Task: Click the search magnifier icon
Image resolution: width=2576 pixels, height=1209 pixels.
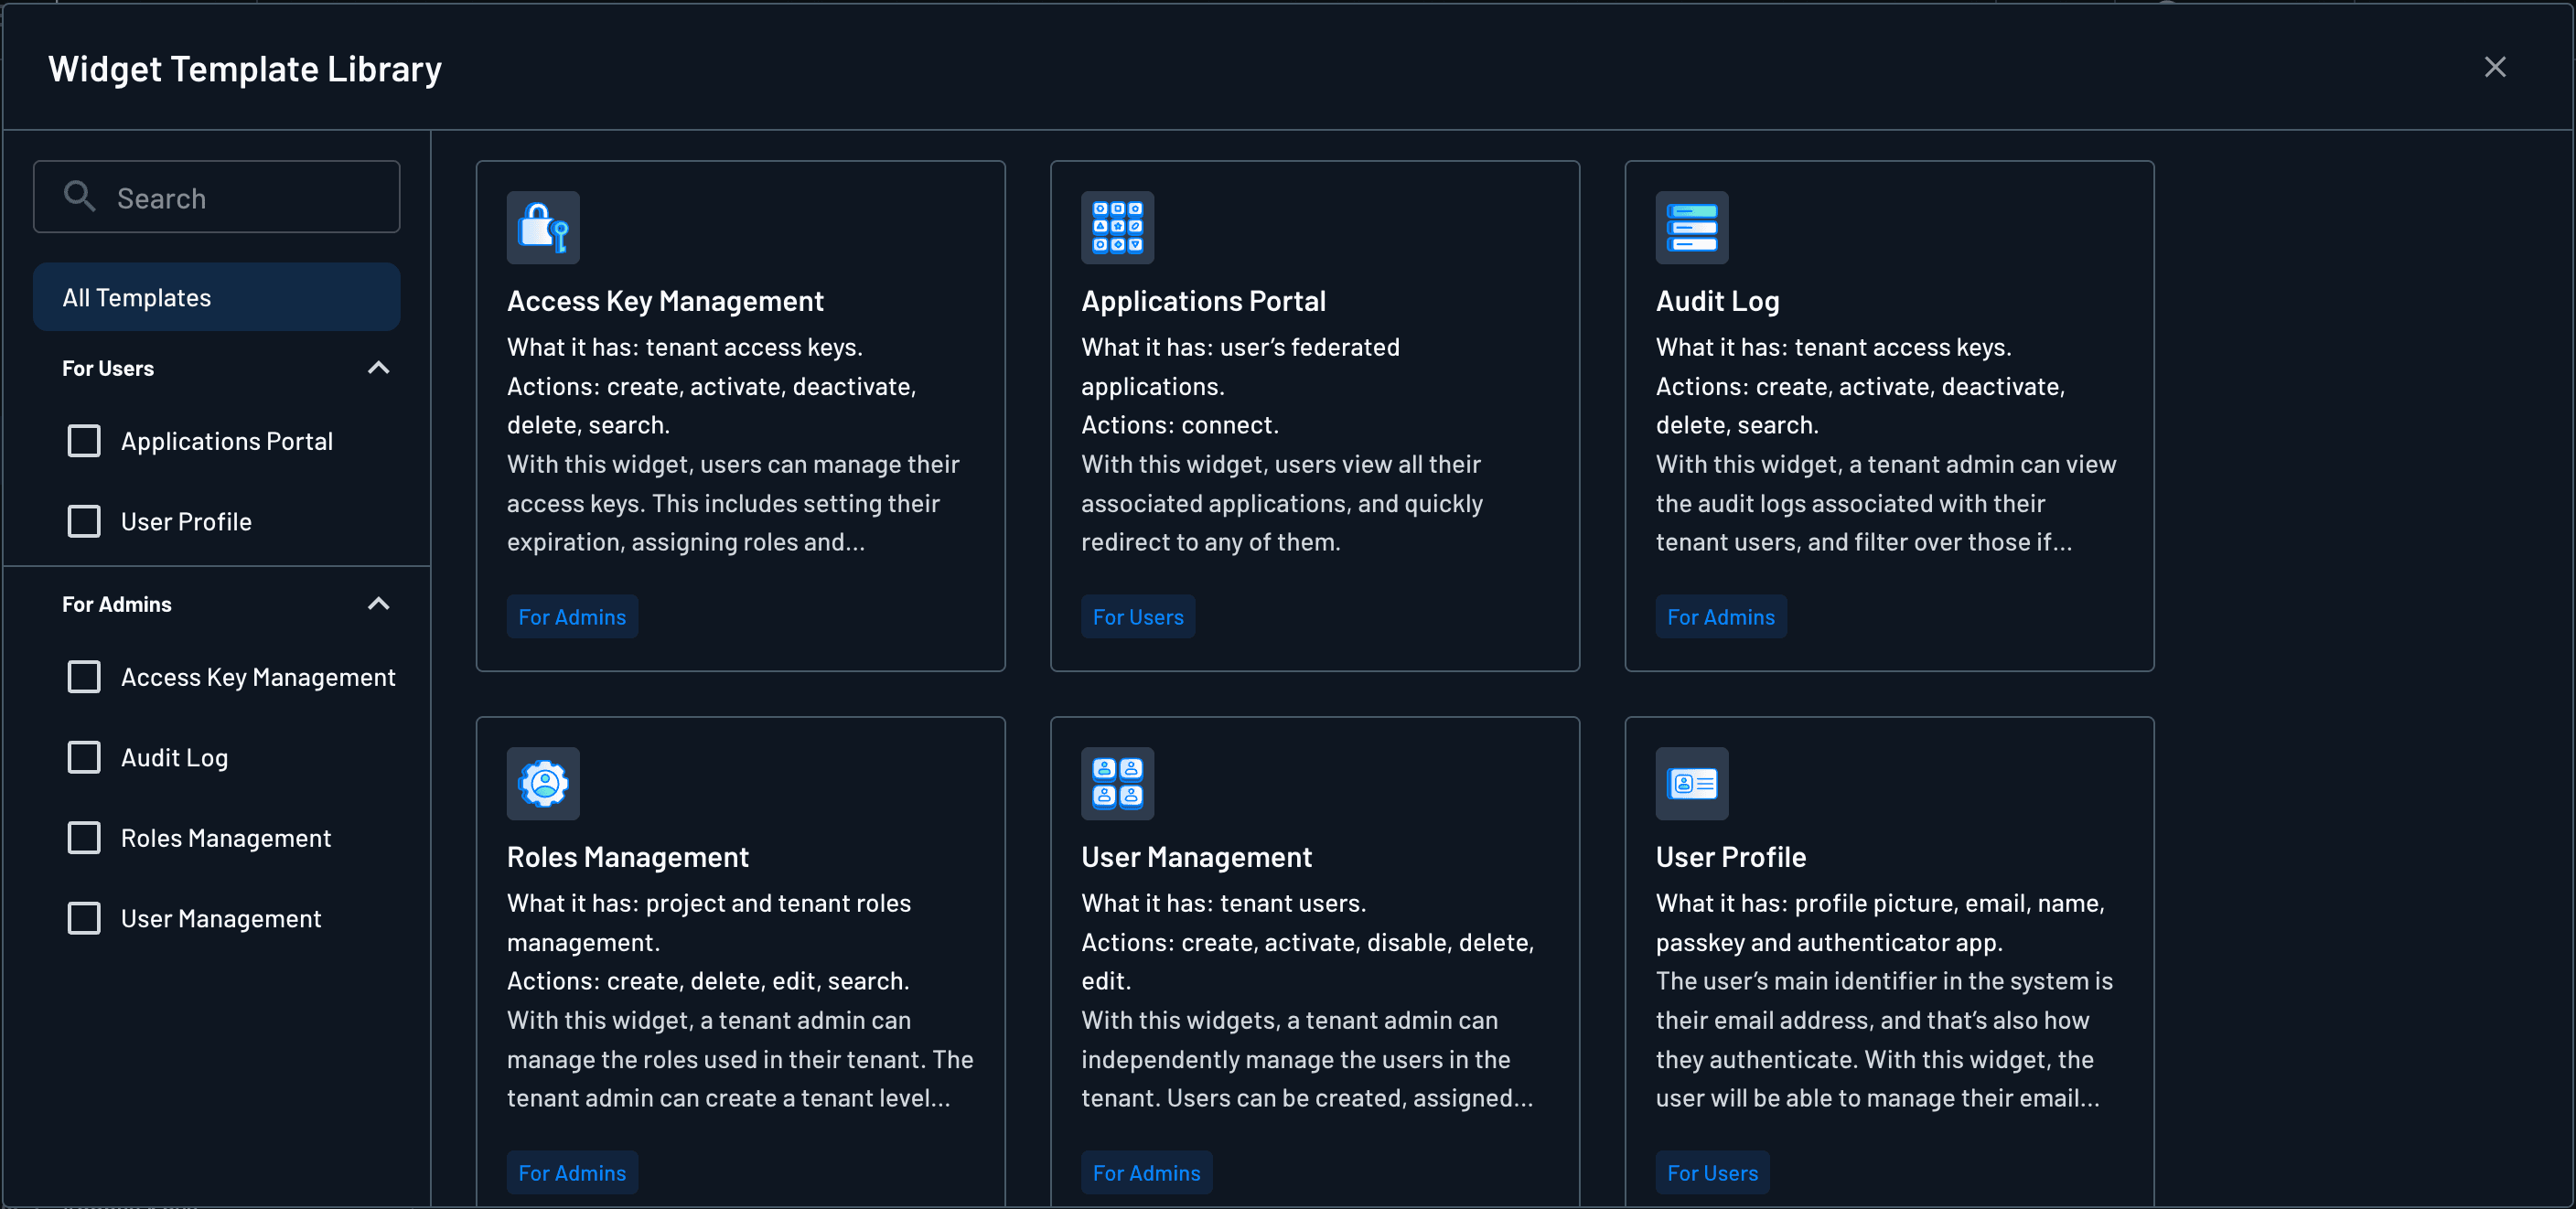Action: 79,196
